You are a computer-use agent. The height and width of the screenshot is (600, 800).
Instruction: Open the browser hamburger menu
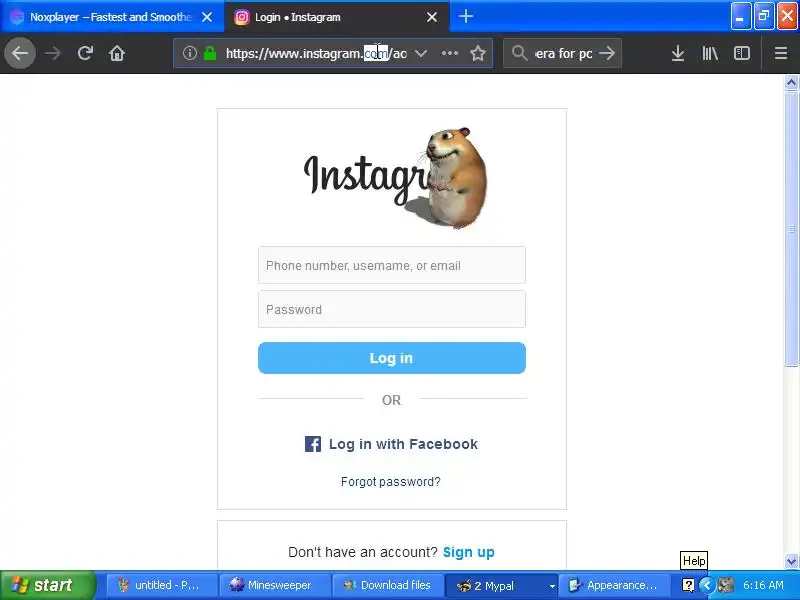(x=781, y=53)
